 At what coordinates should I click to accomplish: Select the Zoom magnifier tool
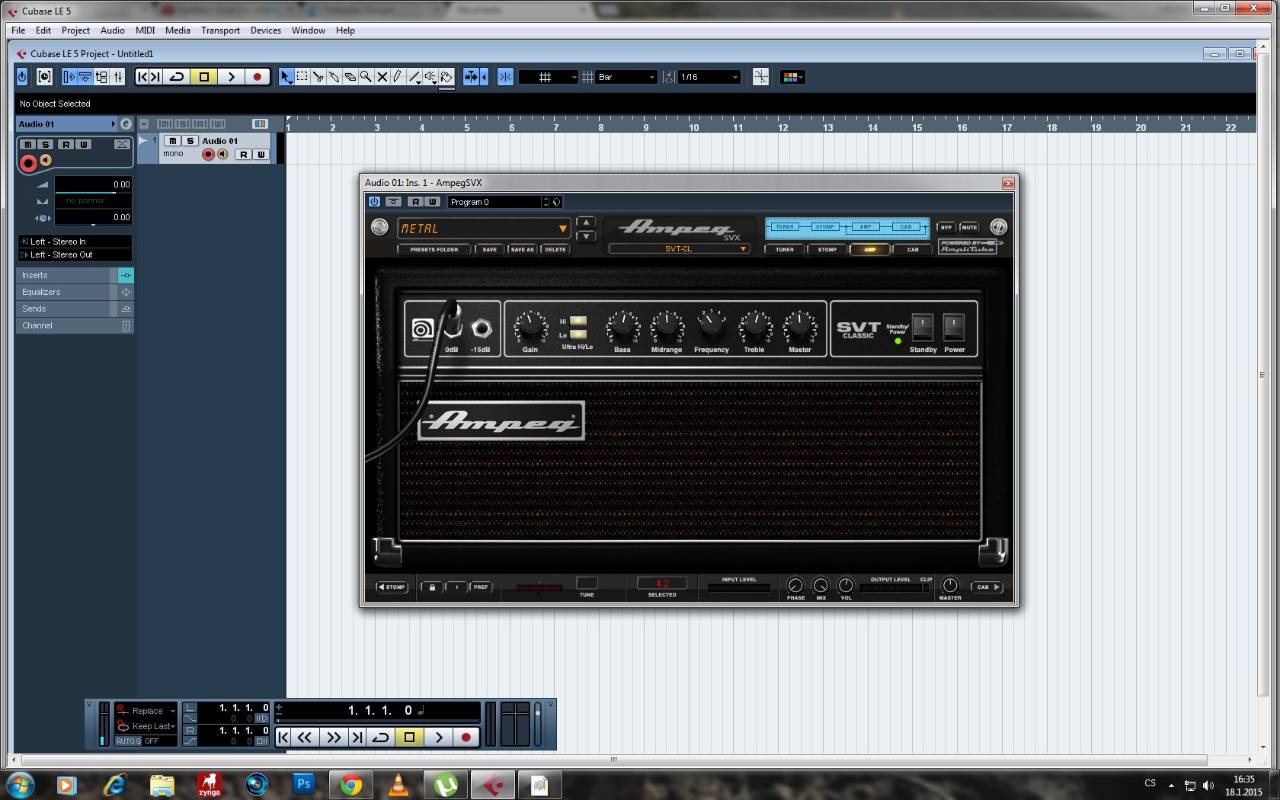366,77
